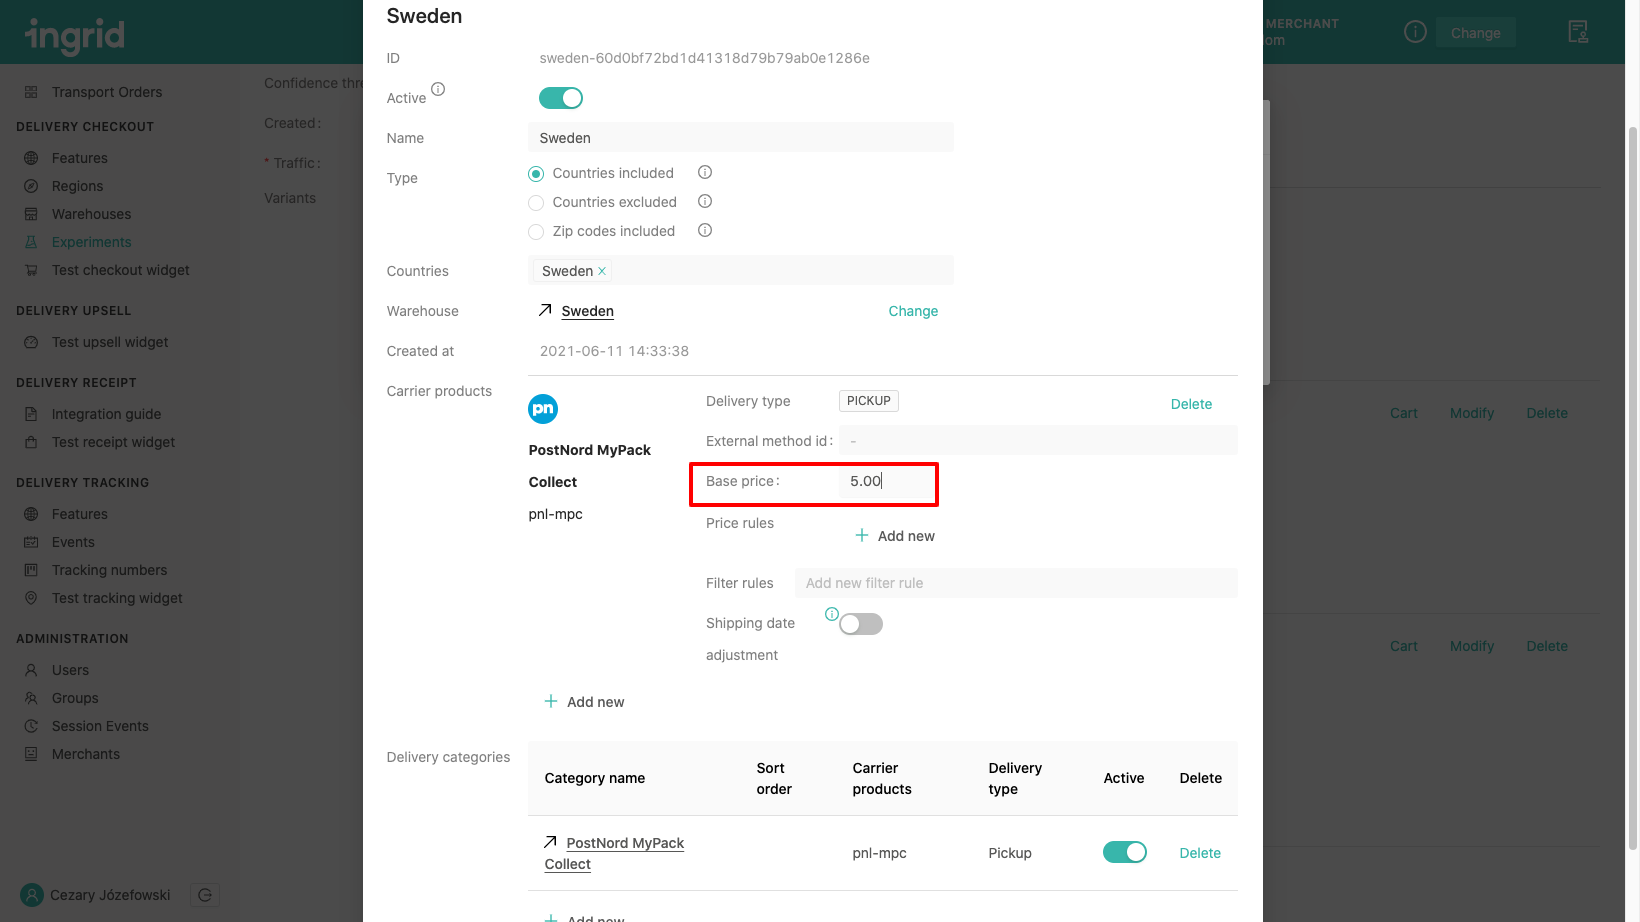Click plus icon to add price rule
The image size is (1640, 922).
tap(862, 535)
